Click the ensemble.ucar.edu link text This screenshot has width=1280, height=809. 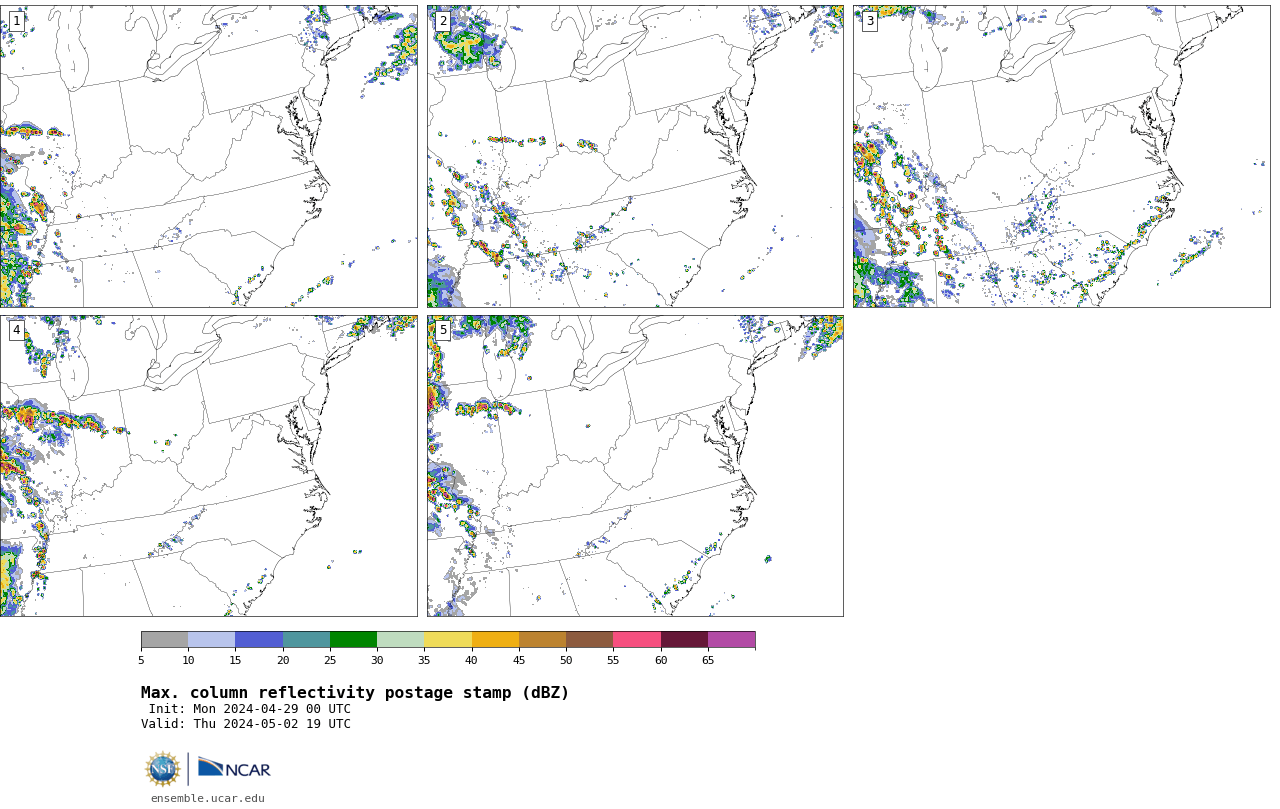click(x=208, y=798)
